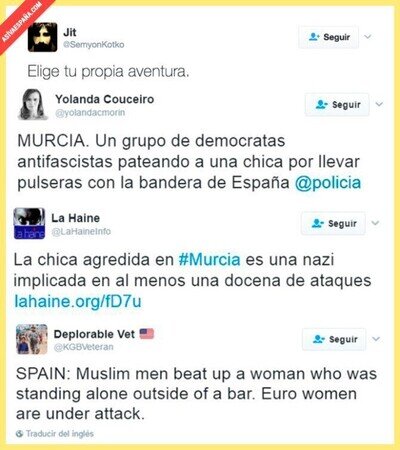
Task: Open the @policia mention
Action: point(328,183)
